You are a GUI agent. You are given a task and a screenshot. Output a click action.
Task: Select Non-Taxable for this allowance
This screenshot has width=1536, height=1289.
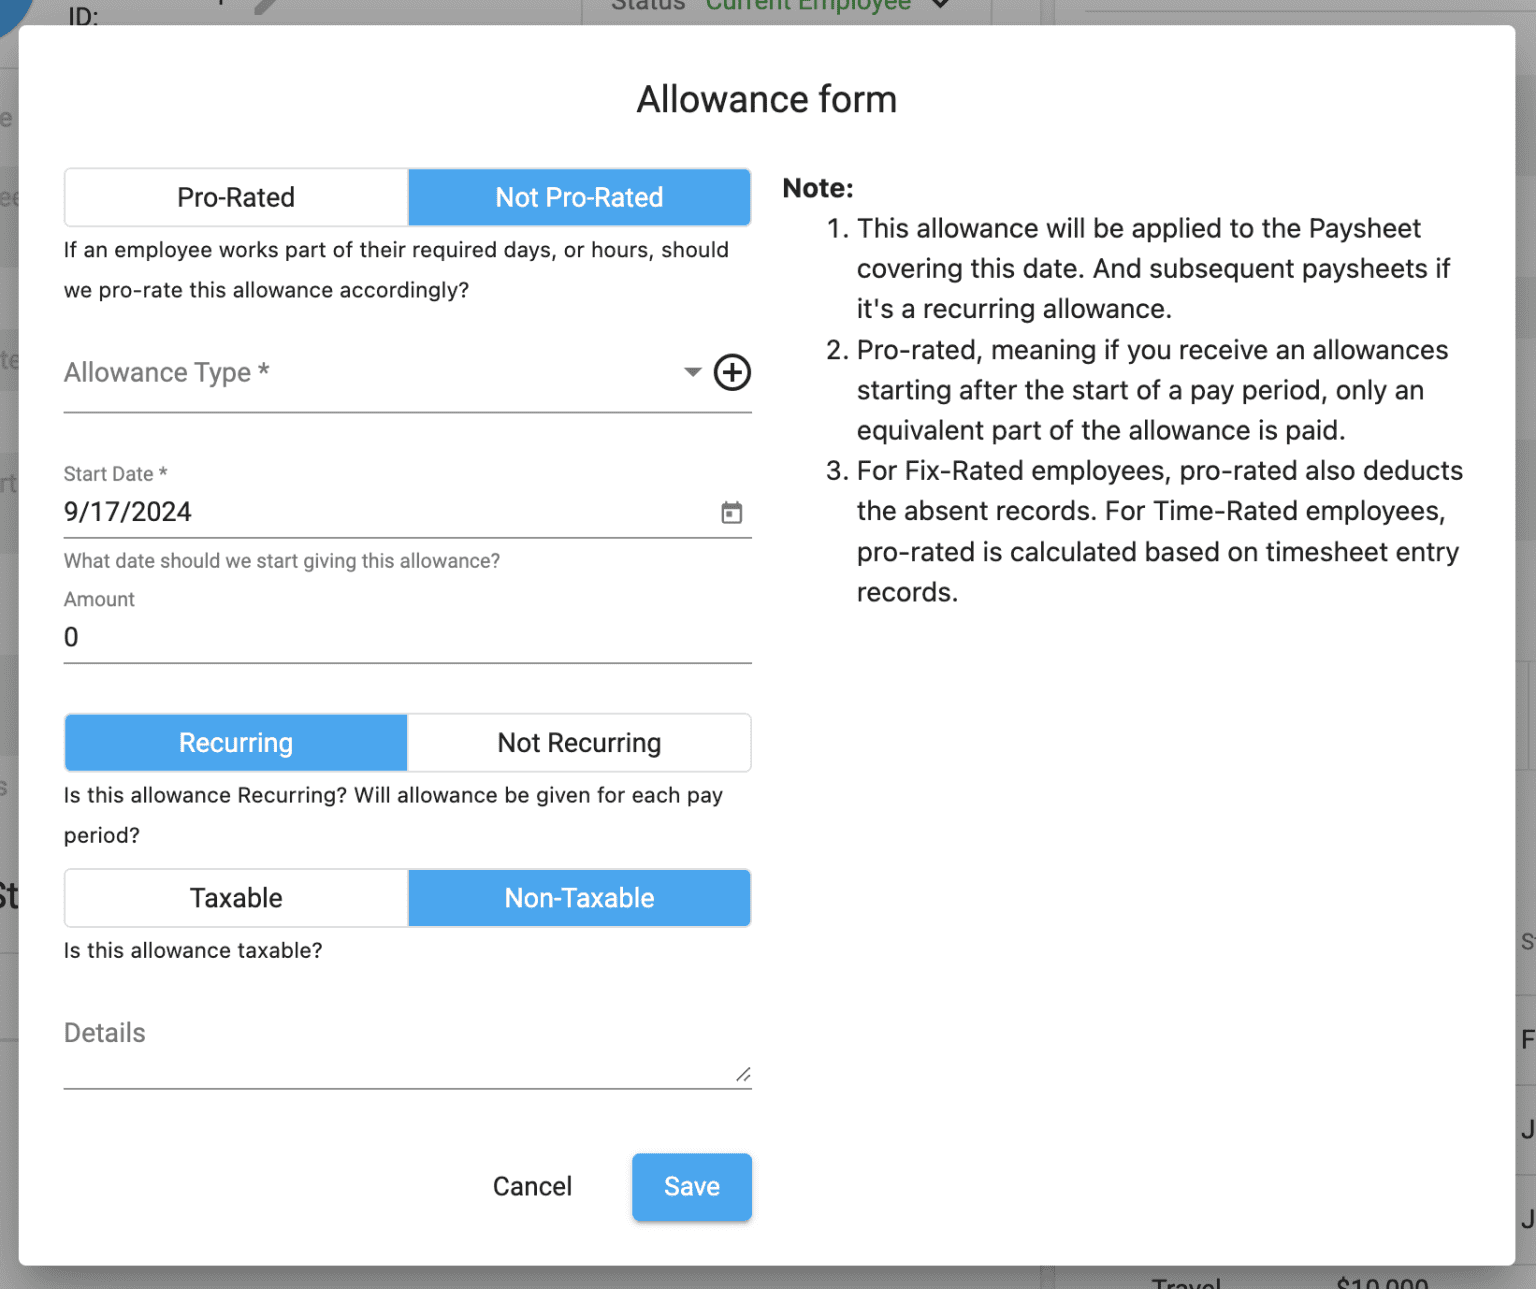[579, 897]
